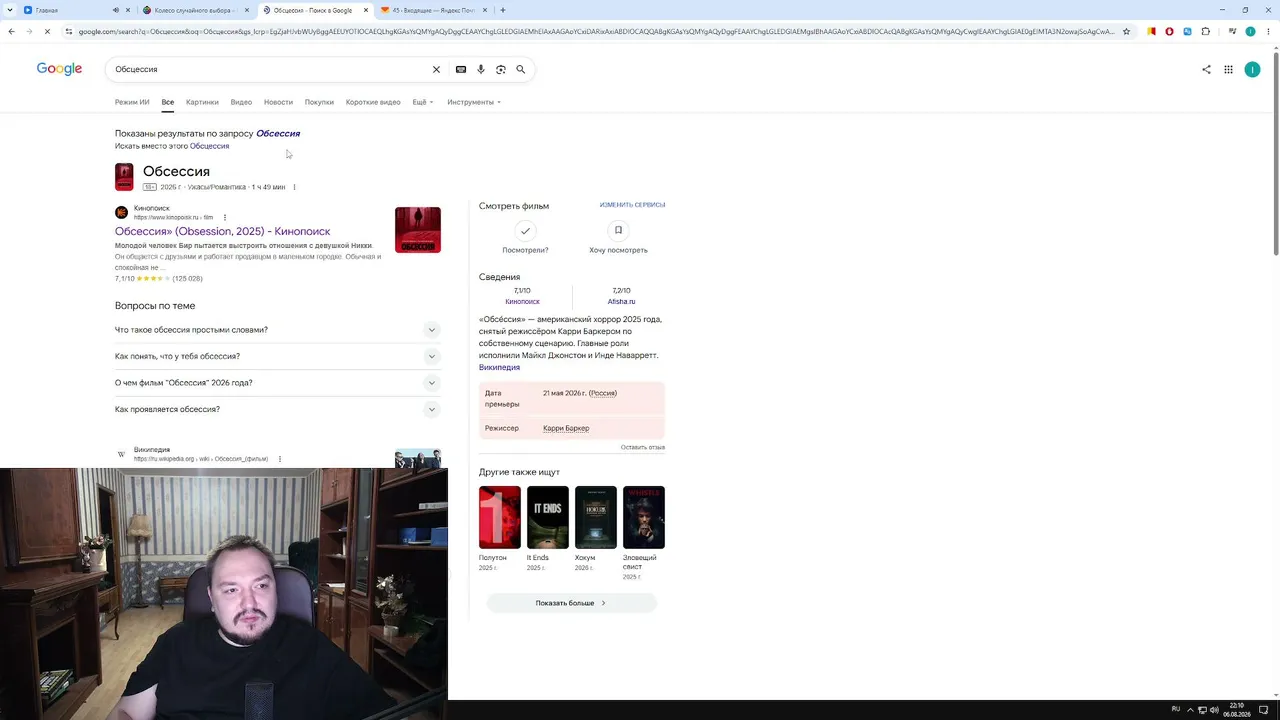The width and height of the screenshot is (1280, 720).
Task: Go back to the previous page
Action: pyautogui.click(x=11, y=31)
